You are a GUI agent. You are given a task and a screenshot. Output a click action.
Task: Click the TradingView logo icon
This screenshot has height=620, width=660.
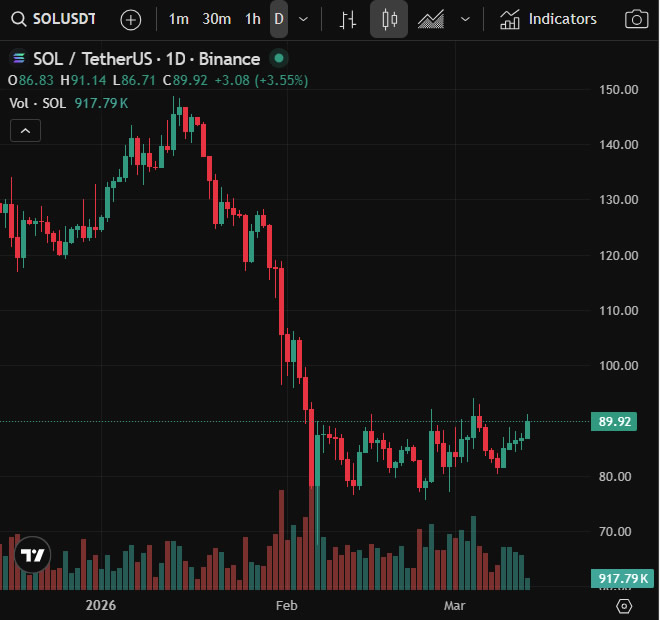tap(32, 556)
